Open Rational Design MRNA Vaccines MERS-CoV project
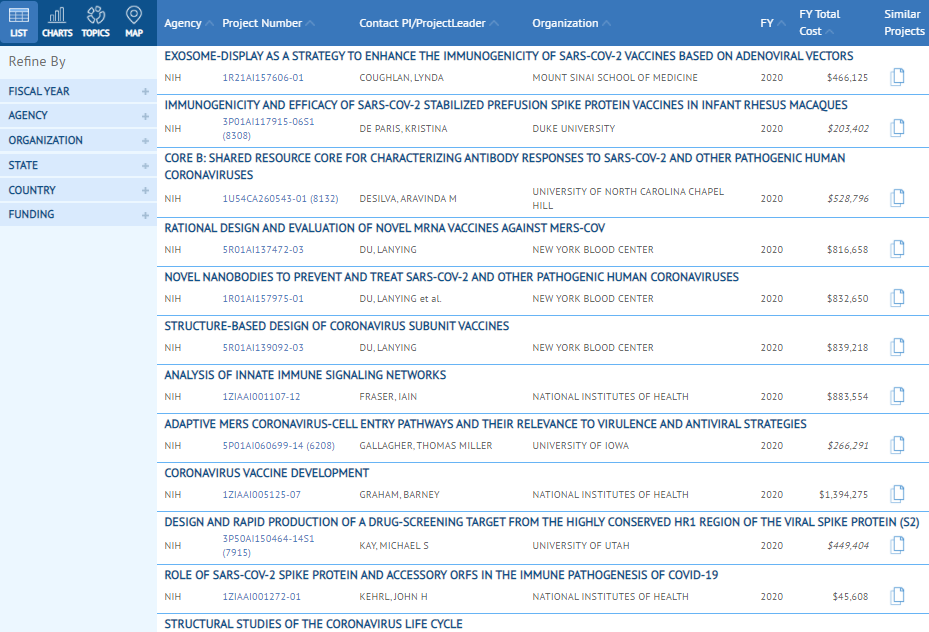This screenshot has width=929, height=632. click(385, 228)
